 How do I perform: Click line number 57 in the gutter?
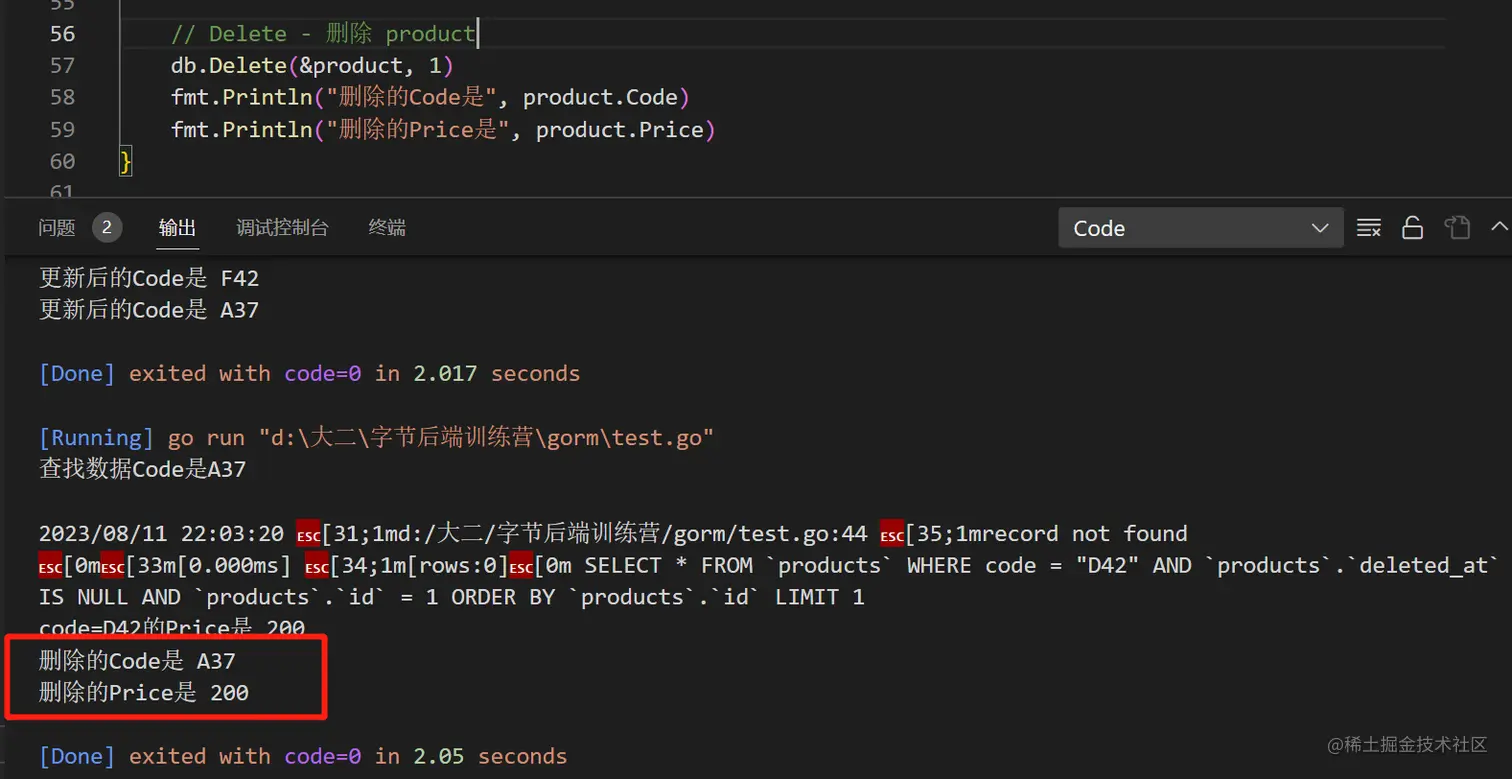[x=62, y=66]
